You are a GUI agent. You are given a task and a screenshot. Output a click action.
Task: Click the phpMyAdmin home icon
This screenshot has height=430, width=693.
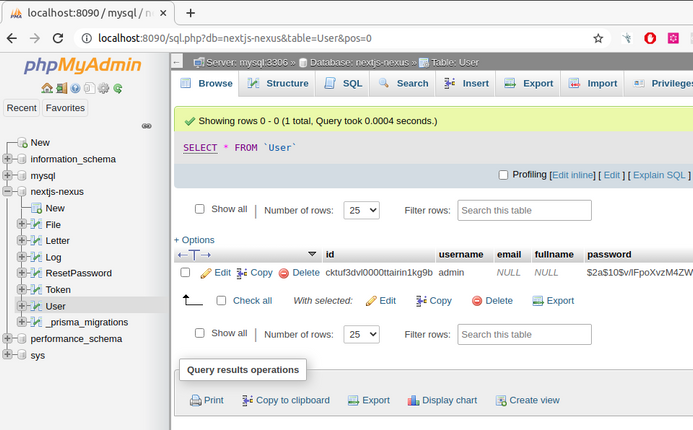(47, 88)
